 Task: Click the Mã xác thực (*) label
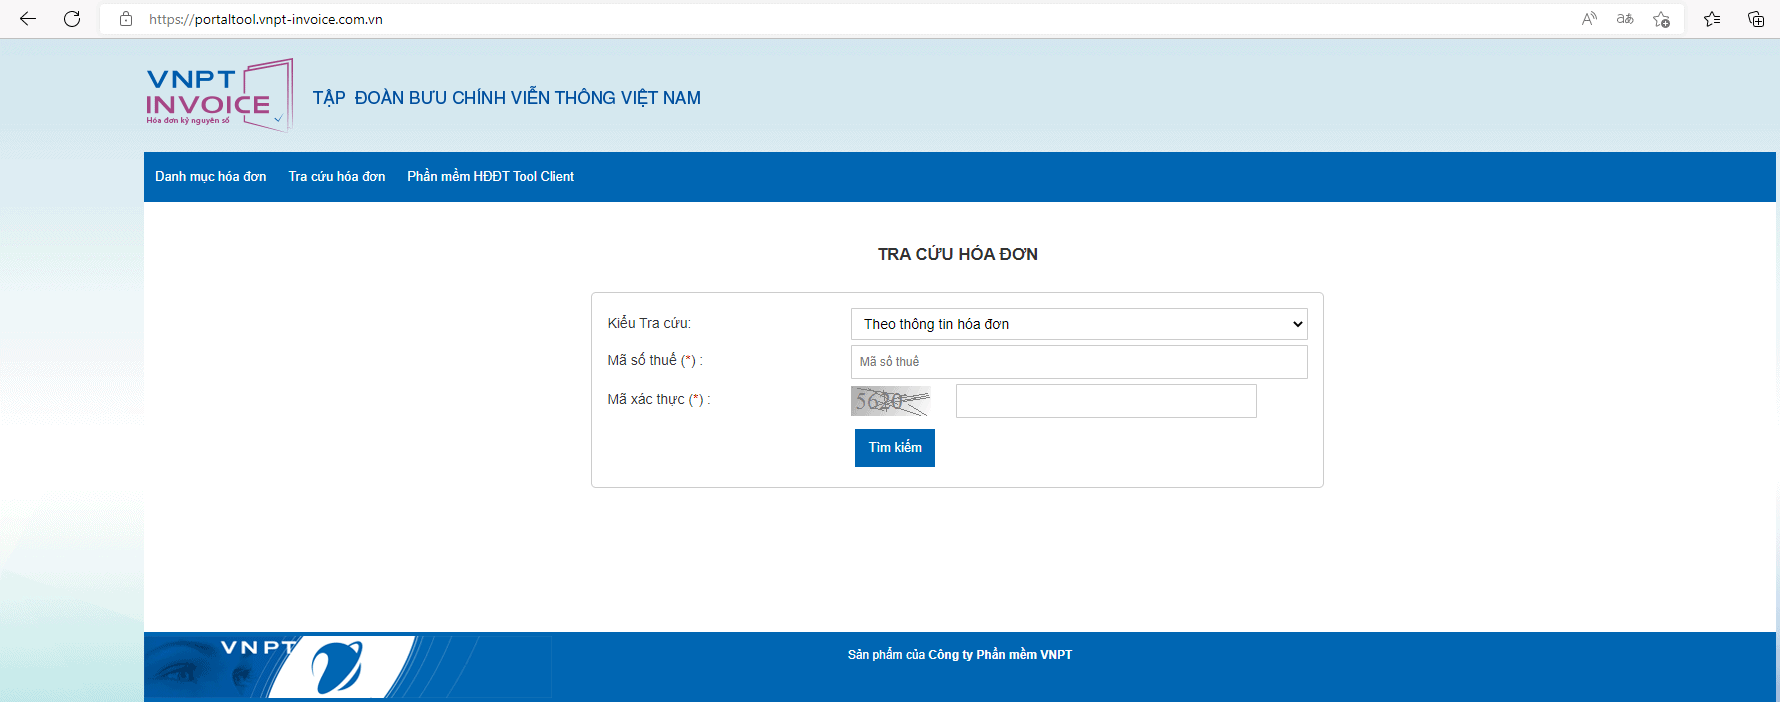click(659, 399)
